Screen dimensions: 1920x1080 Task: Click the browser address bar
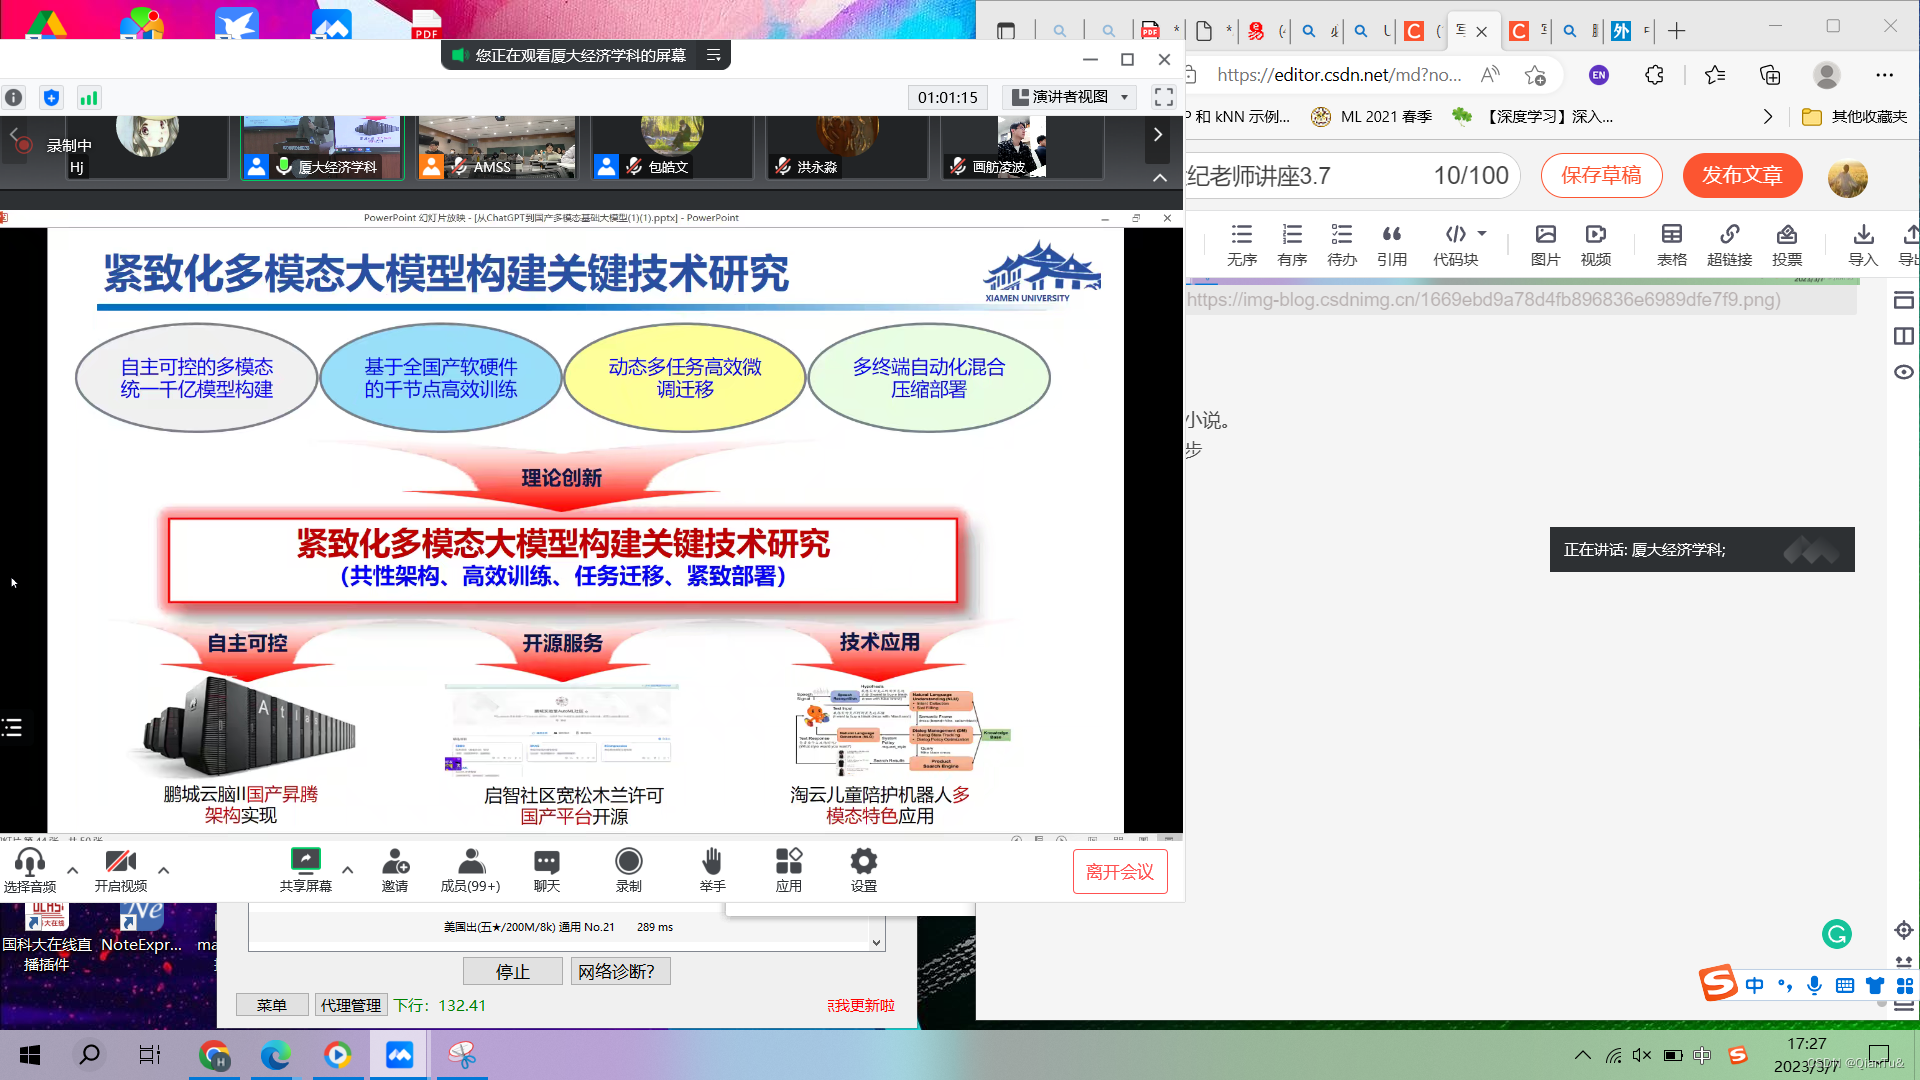(1338, 75)
